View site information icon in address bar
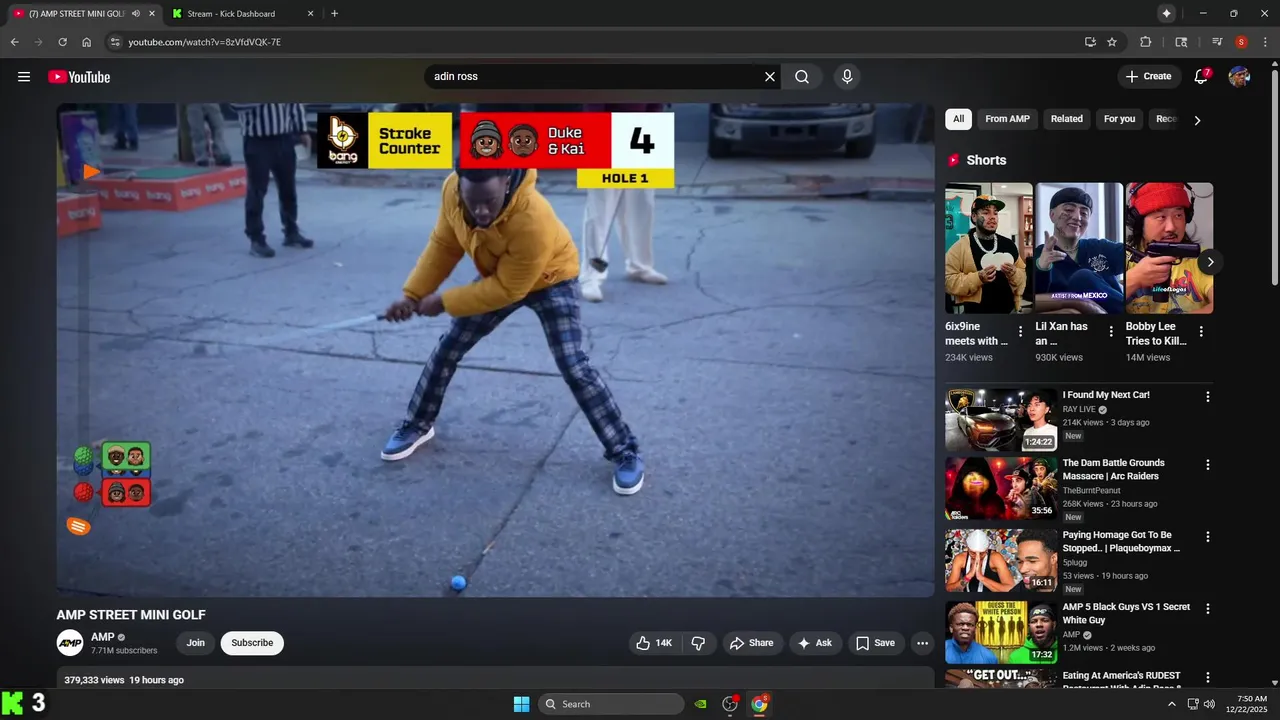The height and width of the screenshot is (720, 1280). [x=115, y=42]
